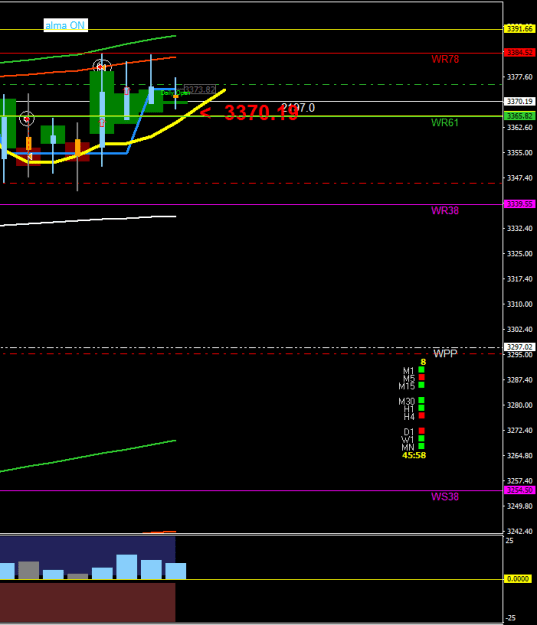This screenshot has height=625, width=537.
Task: Click the green square next to M15
Action: [421, 385]
